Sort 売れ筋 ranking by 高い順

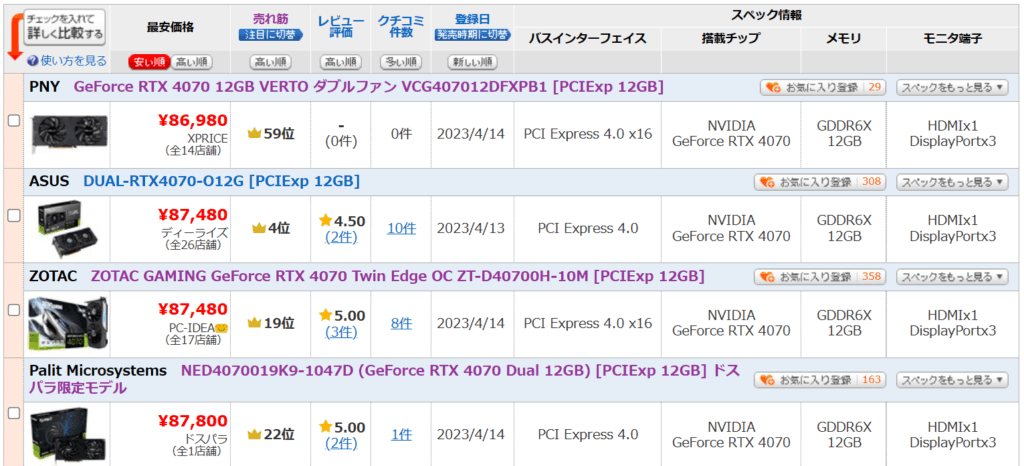pos(270,63)
